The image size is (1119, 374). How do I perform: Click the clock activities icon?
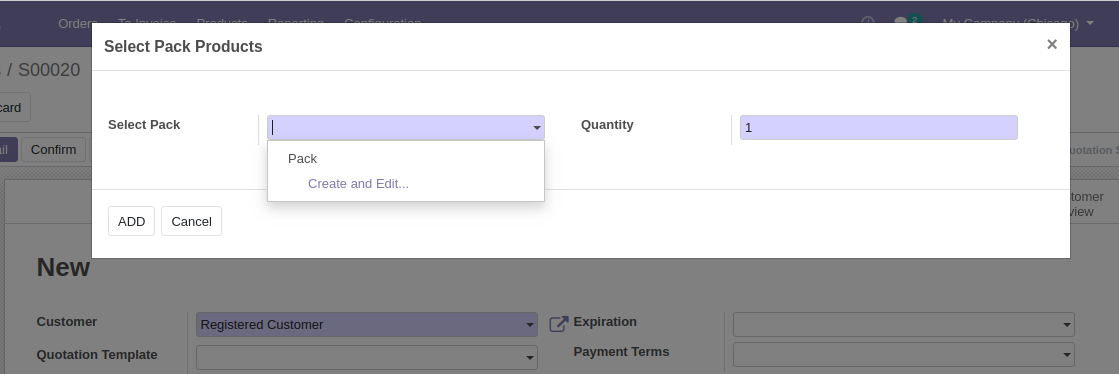coord(867,22)
